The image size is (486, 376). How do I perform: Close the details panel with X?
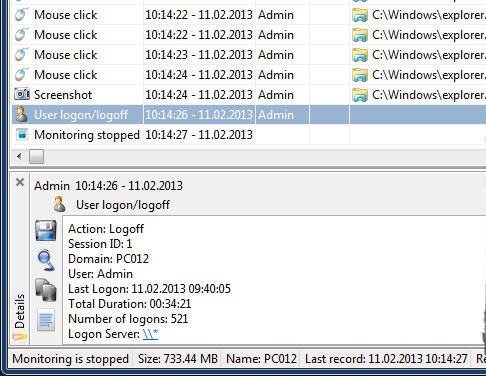click(x=20, y=182)
